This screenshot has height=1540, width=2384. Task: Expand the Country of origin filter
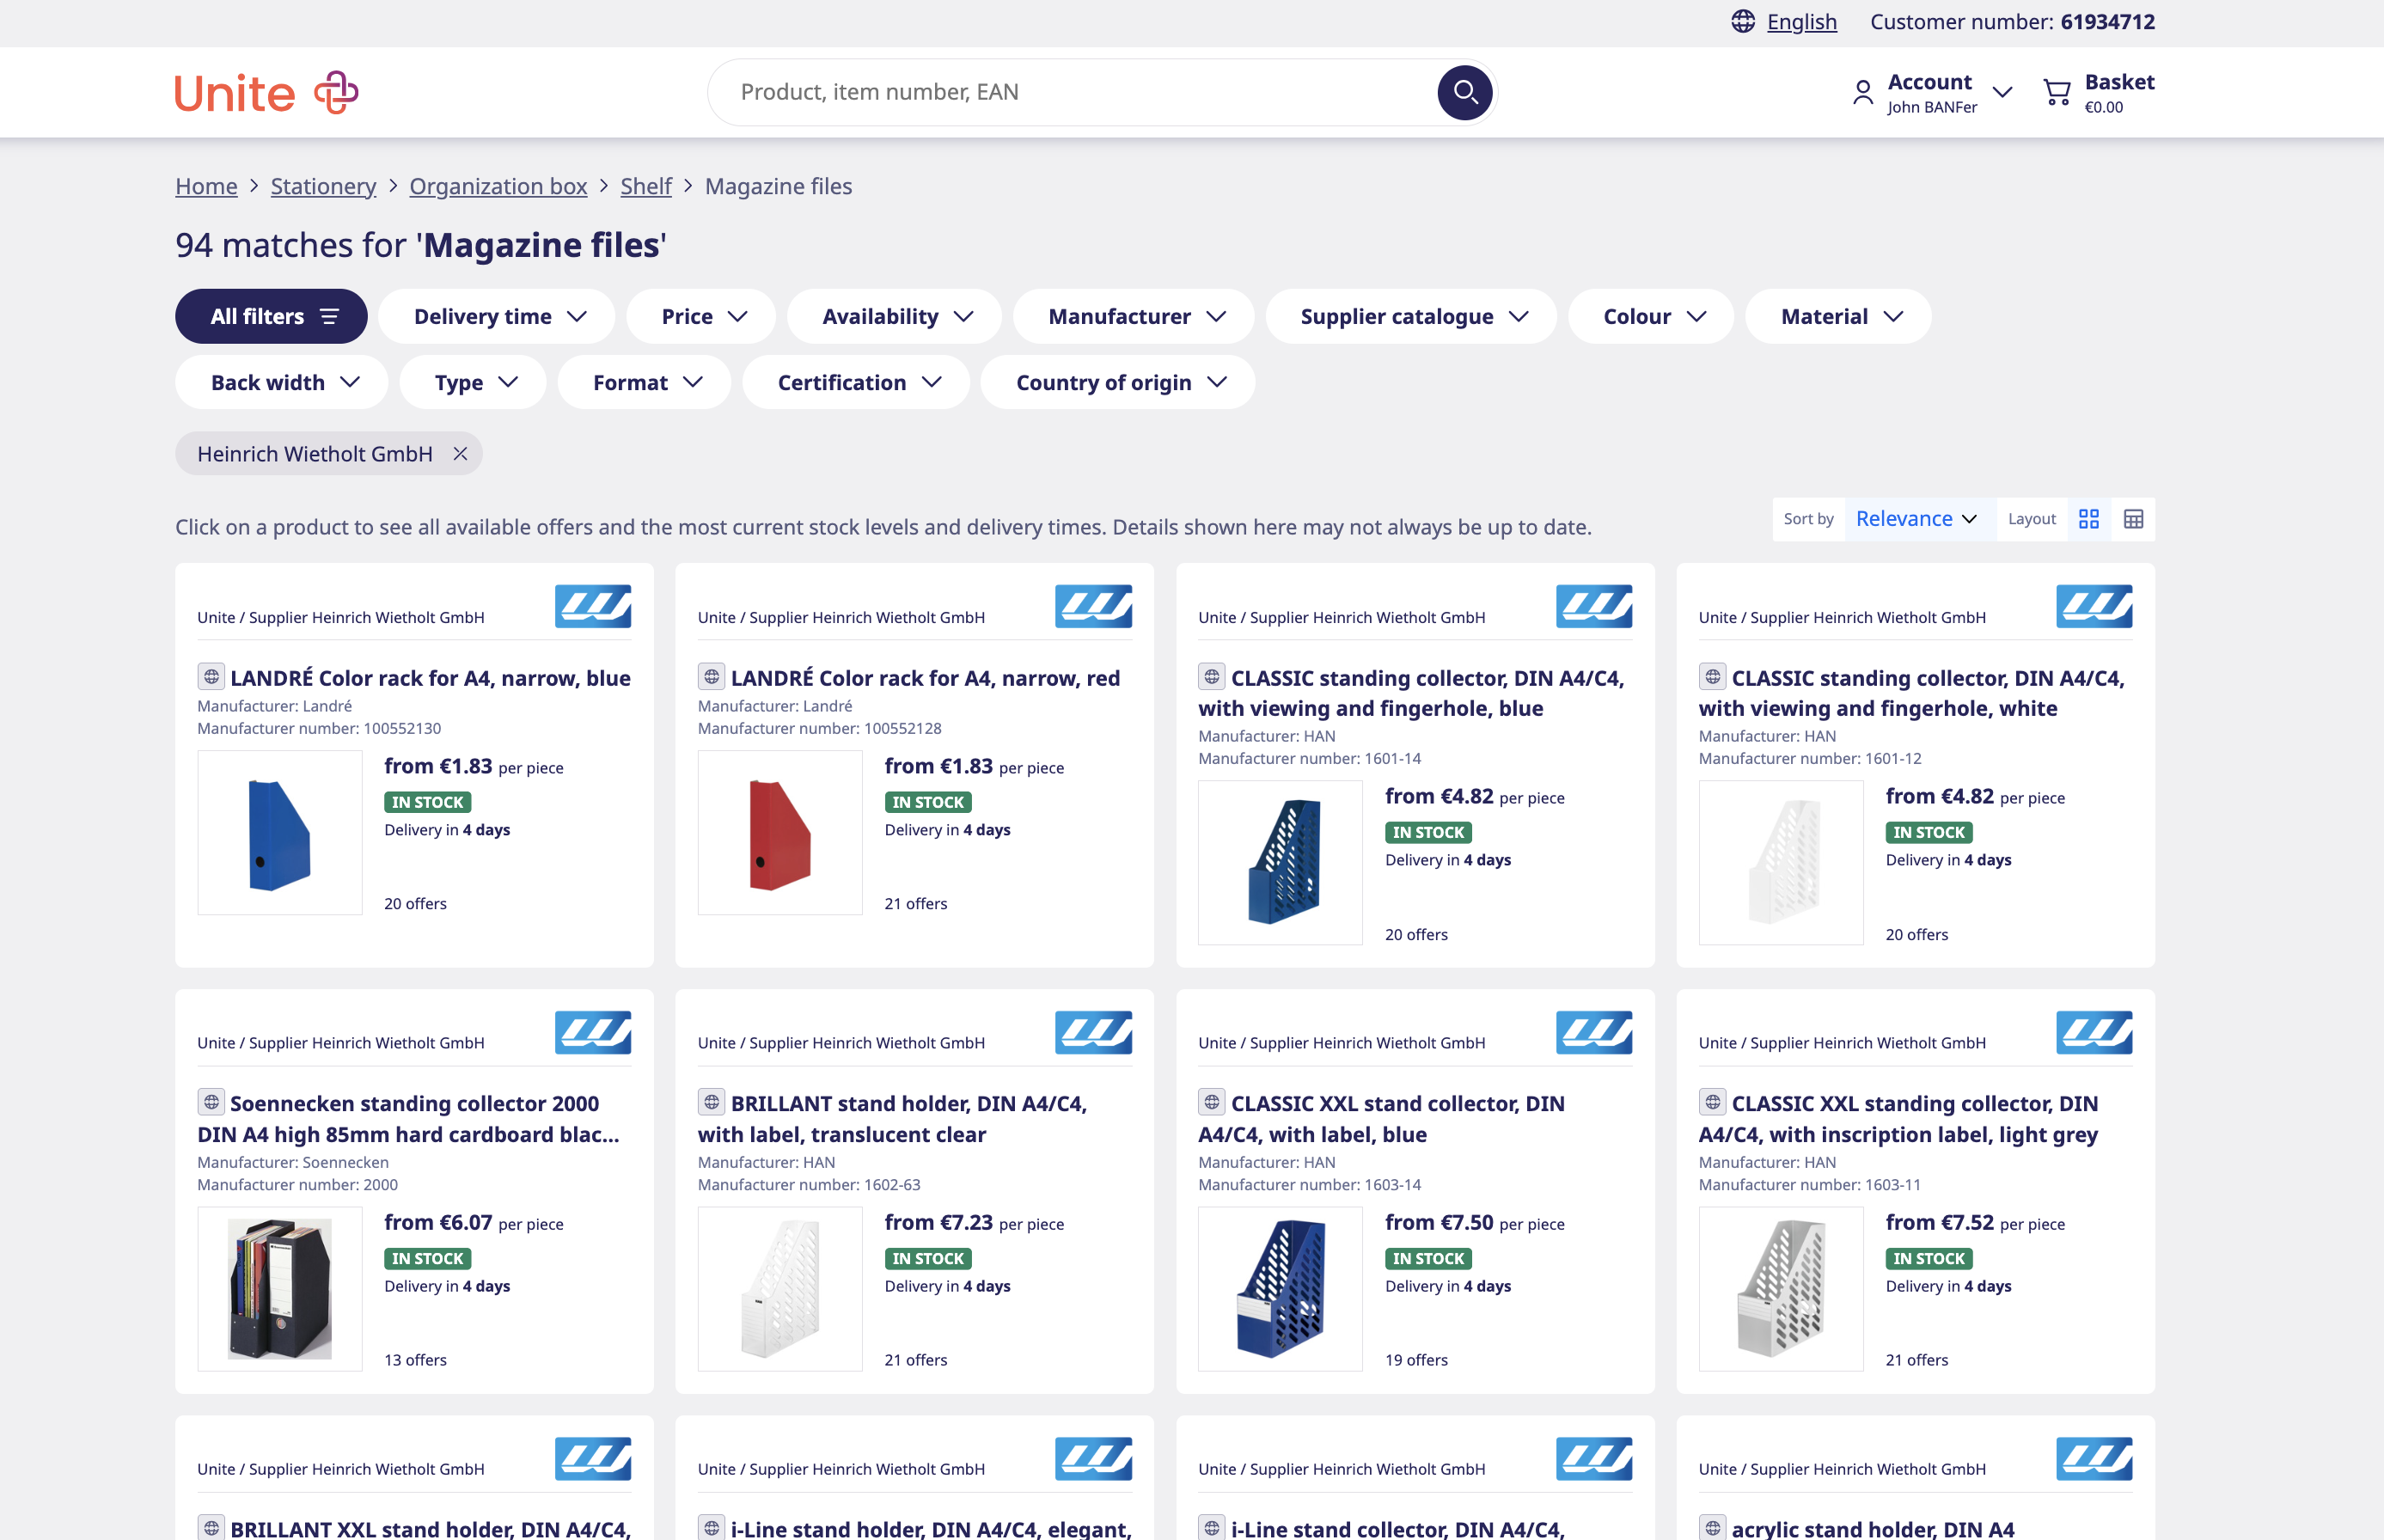1118,382
